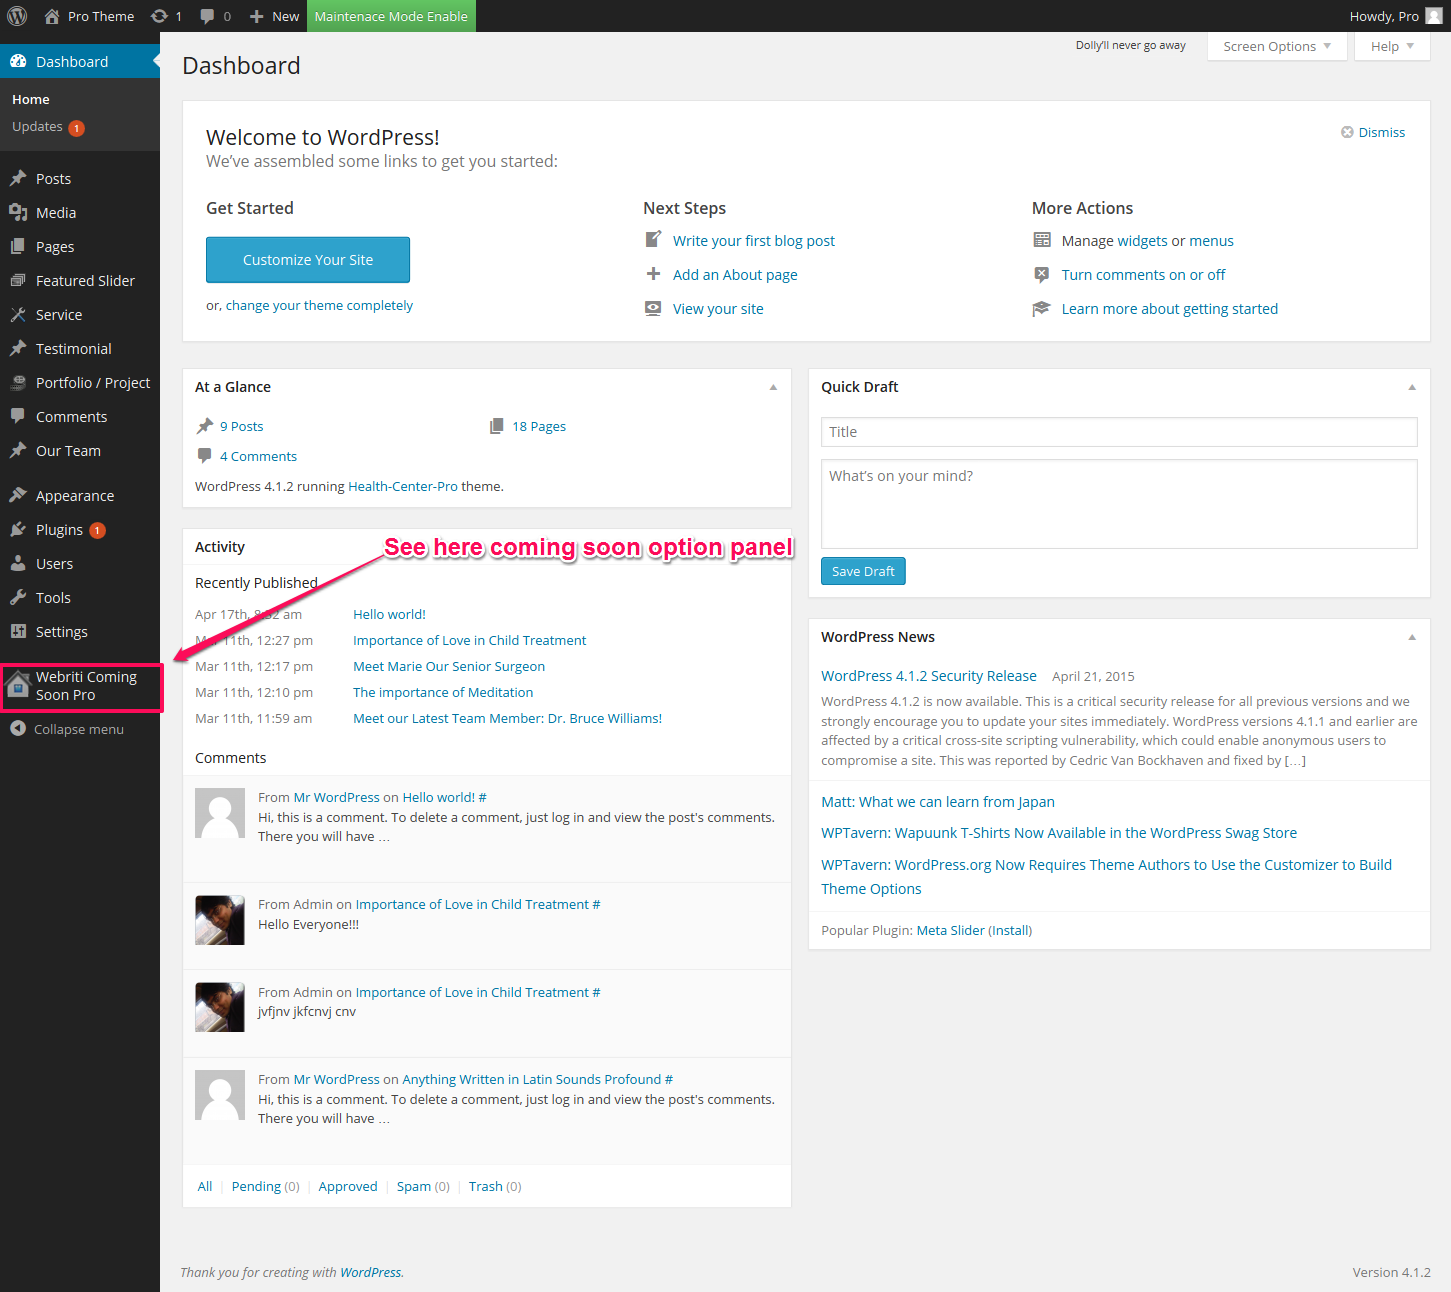Click WordPress link in footer
The height and width of the screenshot is (1292, 1451).
370,1272
